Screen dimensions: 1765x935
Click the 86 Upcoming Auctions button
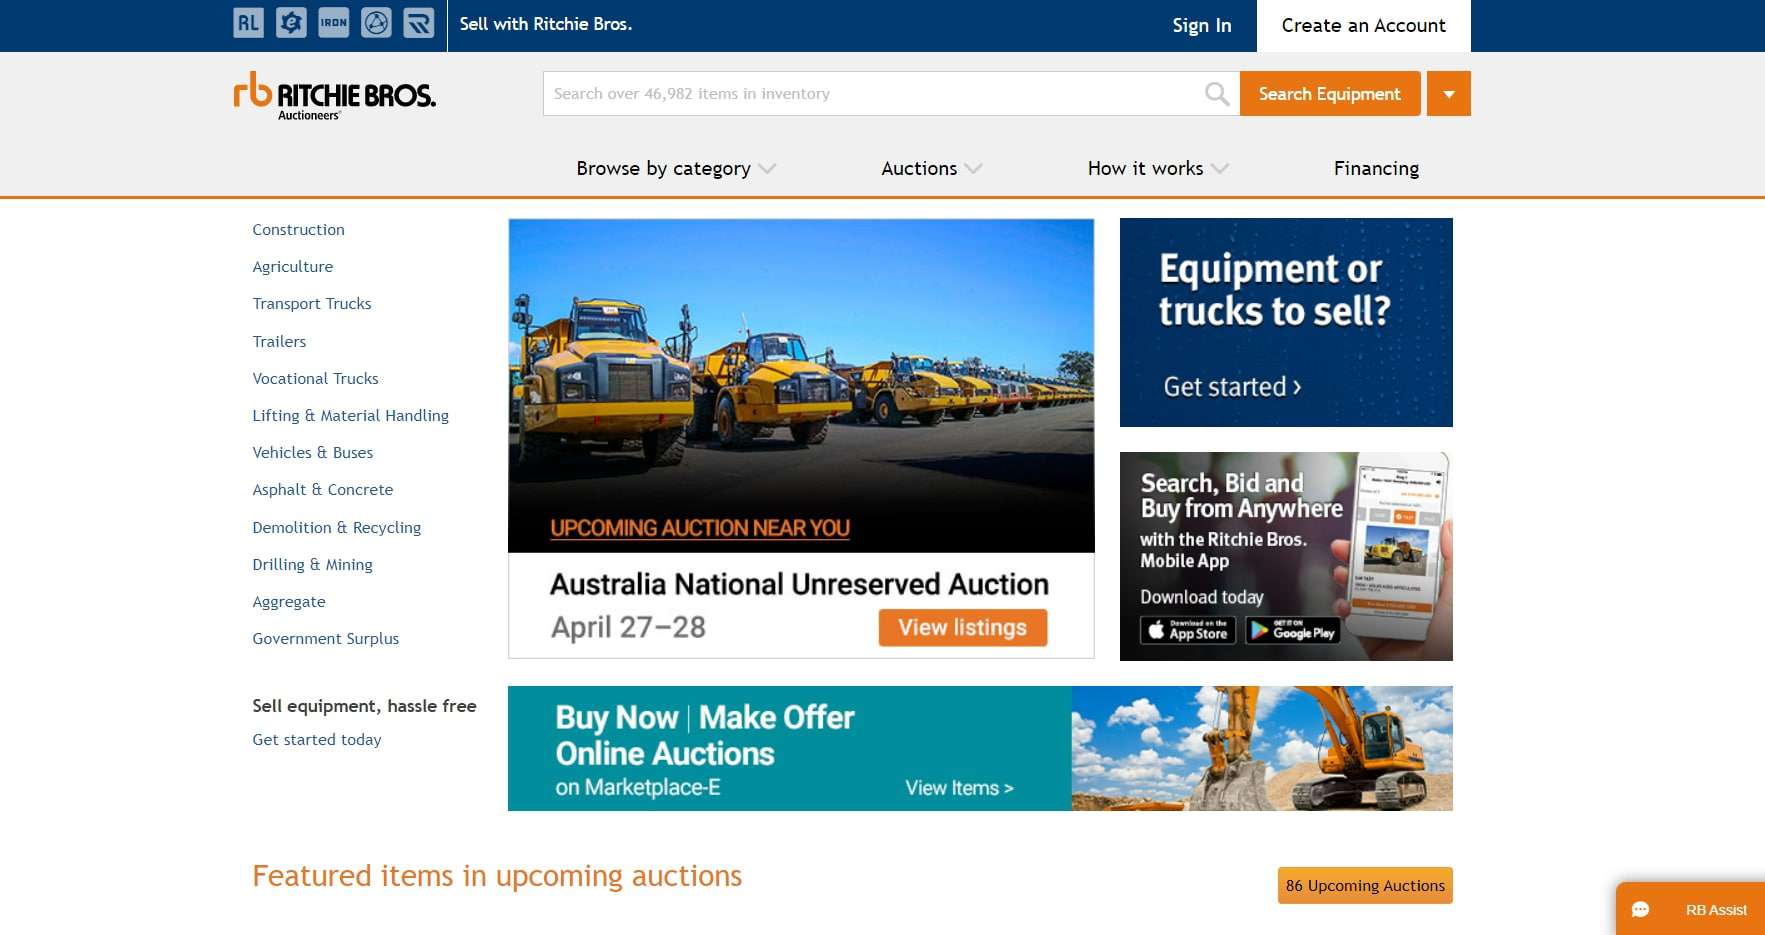1365,886
